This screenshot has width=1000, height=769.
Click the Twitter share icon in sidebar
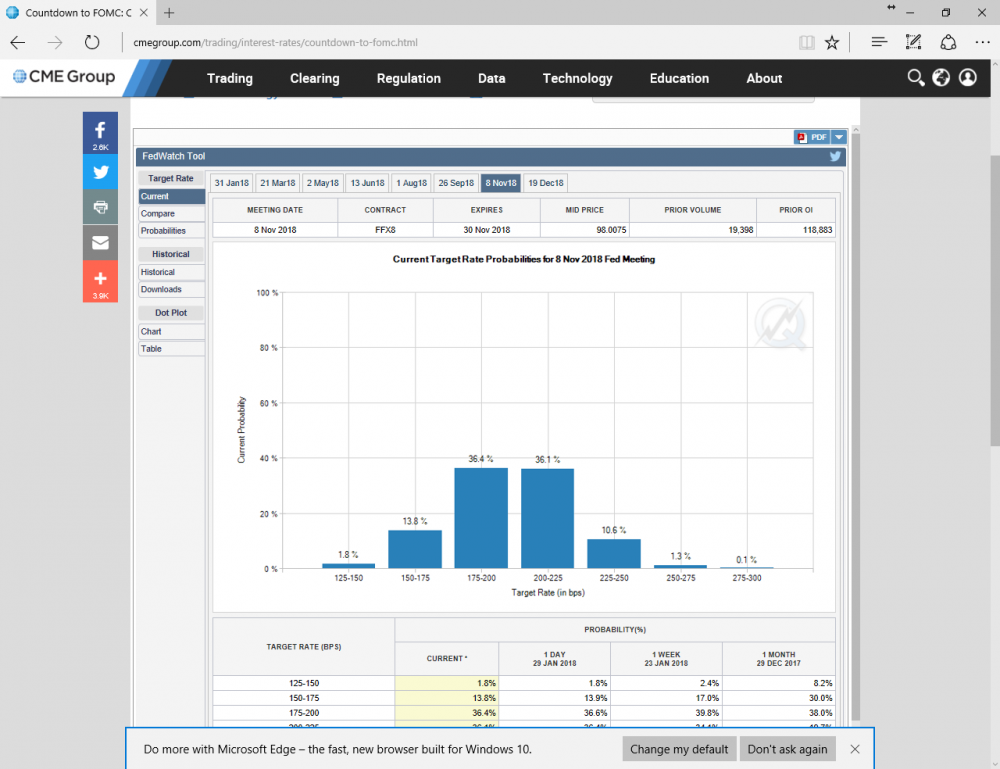pos(100,171)
